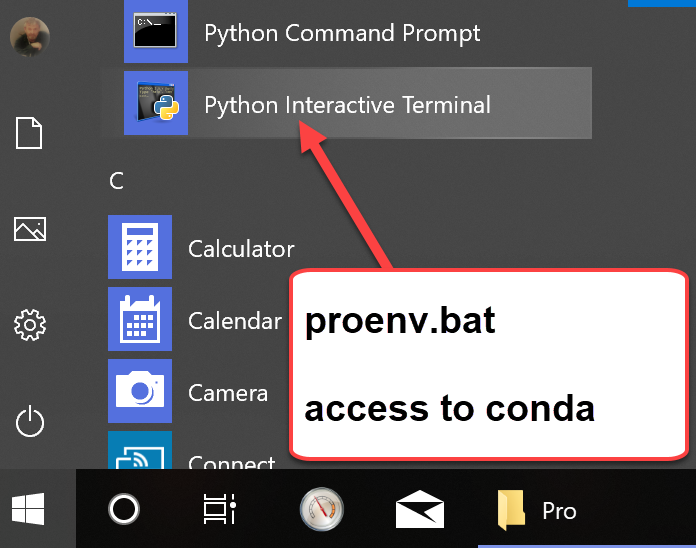Open the Mail app on taskbar
The width and height of the screenshot is (696, 548).
[419, 509]
